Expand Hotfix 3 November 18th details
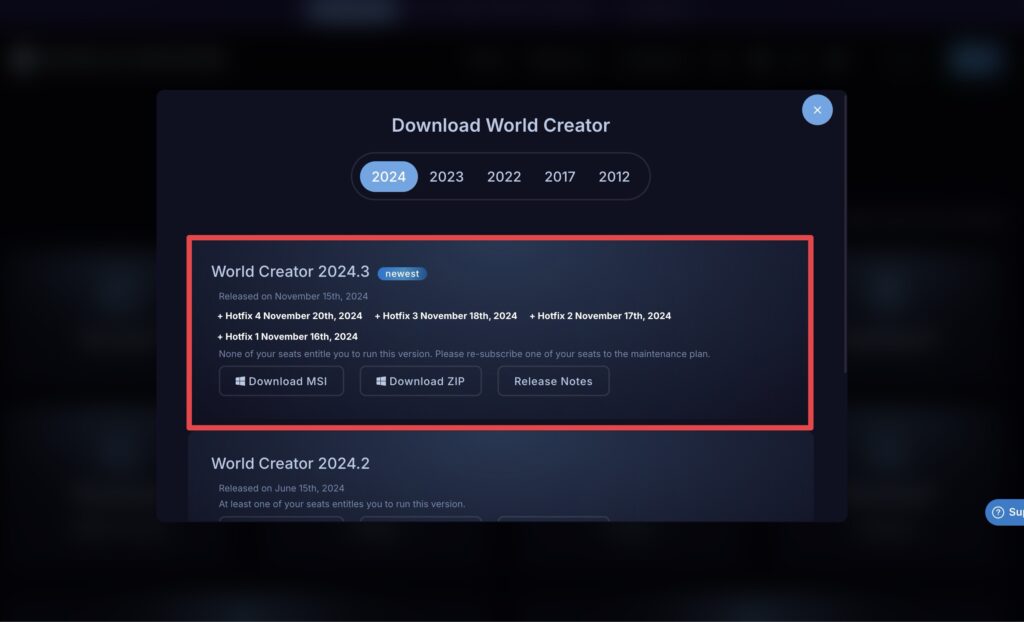This screenshot has width=1024, height=622. click(x=446, y=316)
